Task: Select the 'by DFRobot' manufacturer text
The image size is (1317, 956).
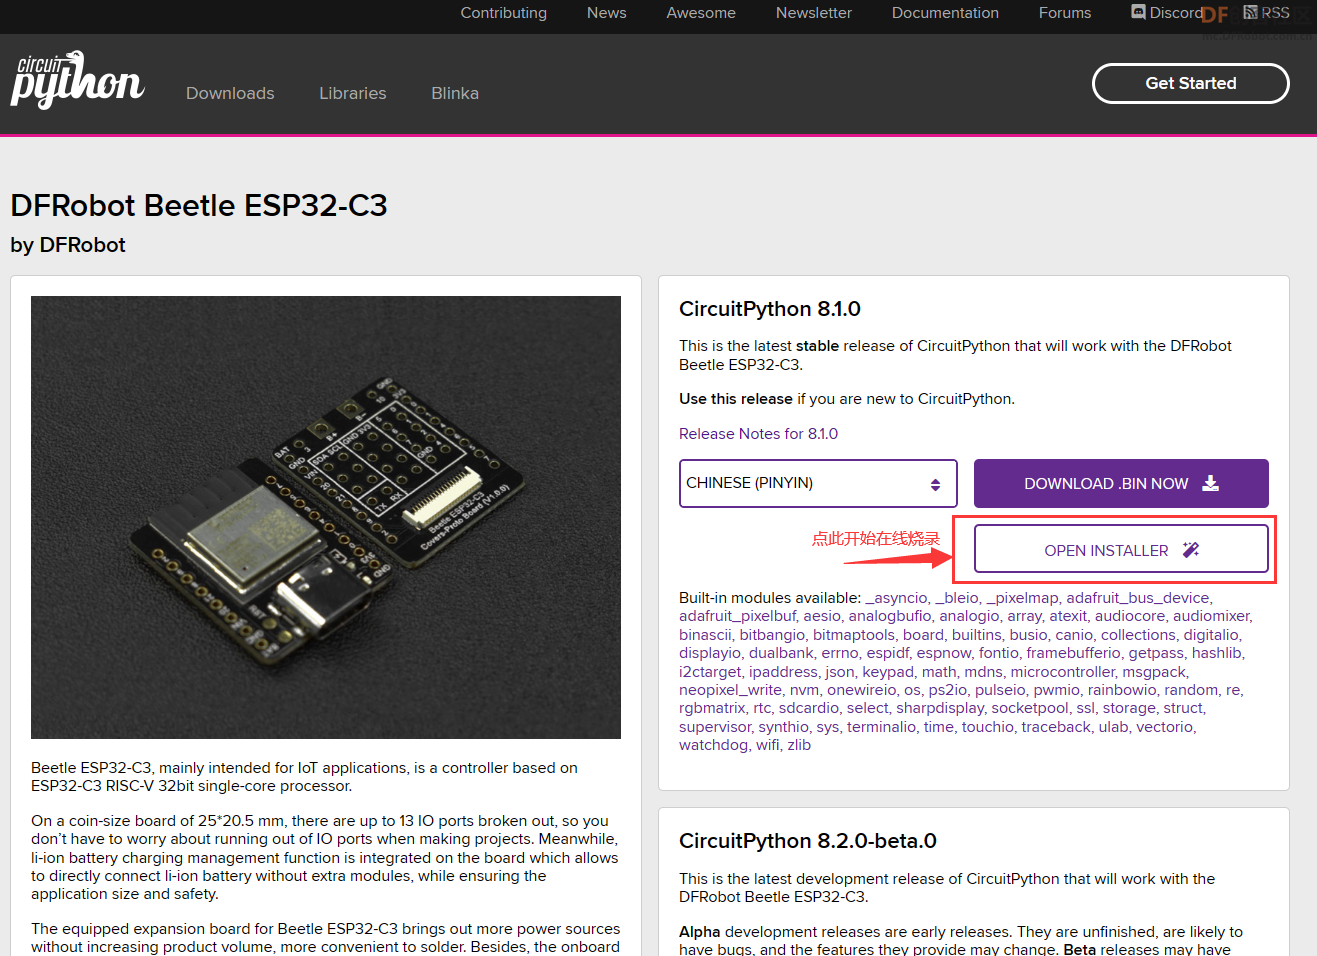Action: (68, 245)
